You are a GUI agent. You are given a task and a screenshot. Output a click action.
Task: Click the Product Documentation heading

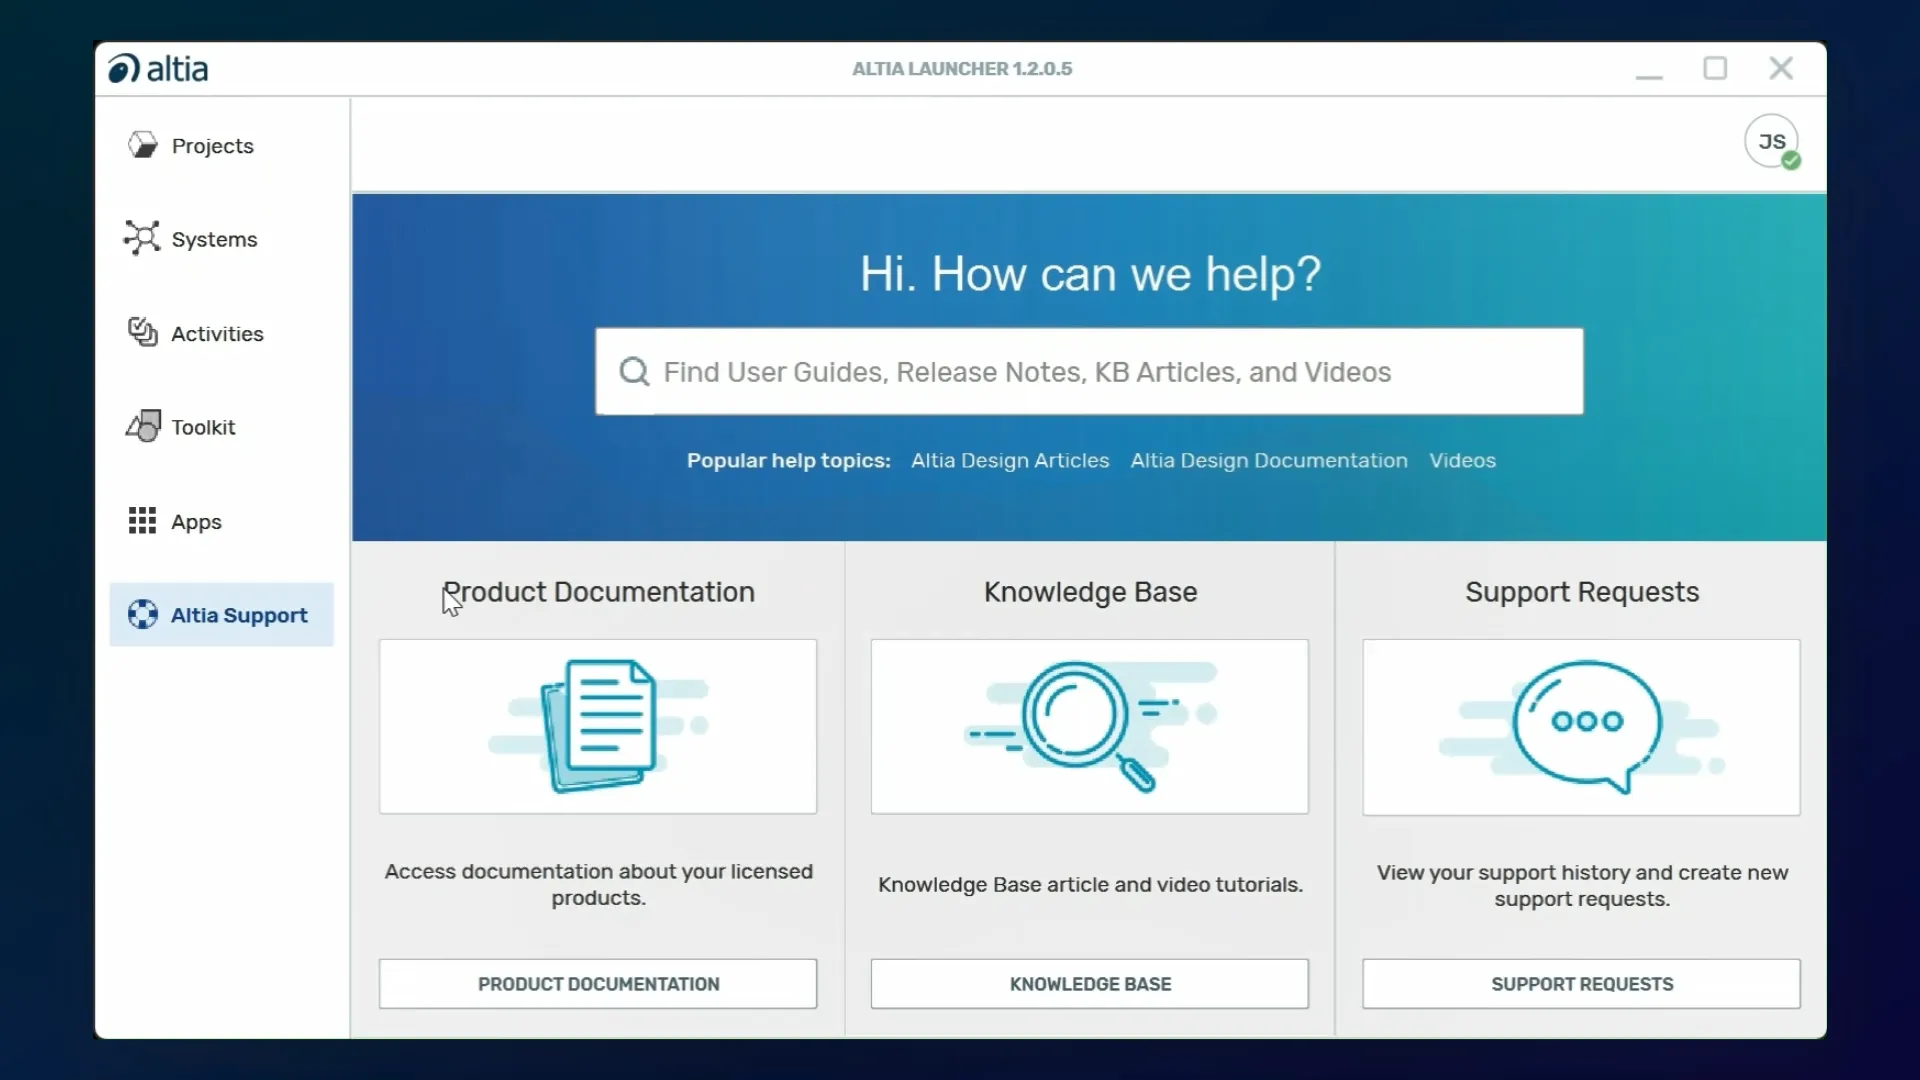pos(598,592)
